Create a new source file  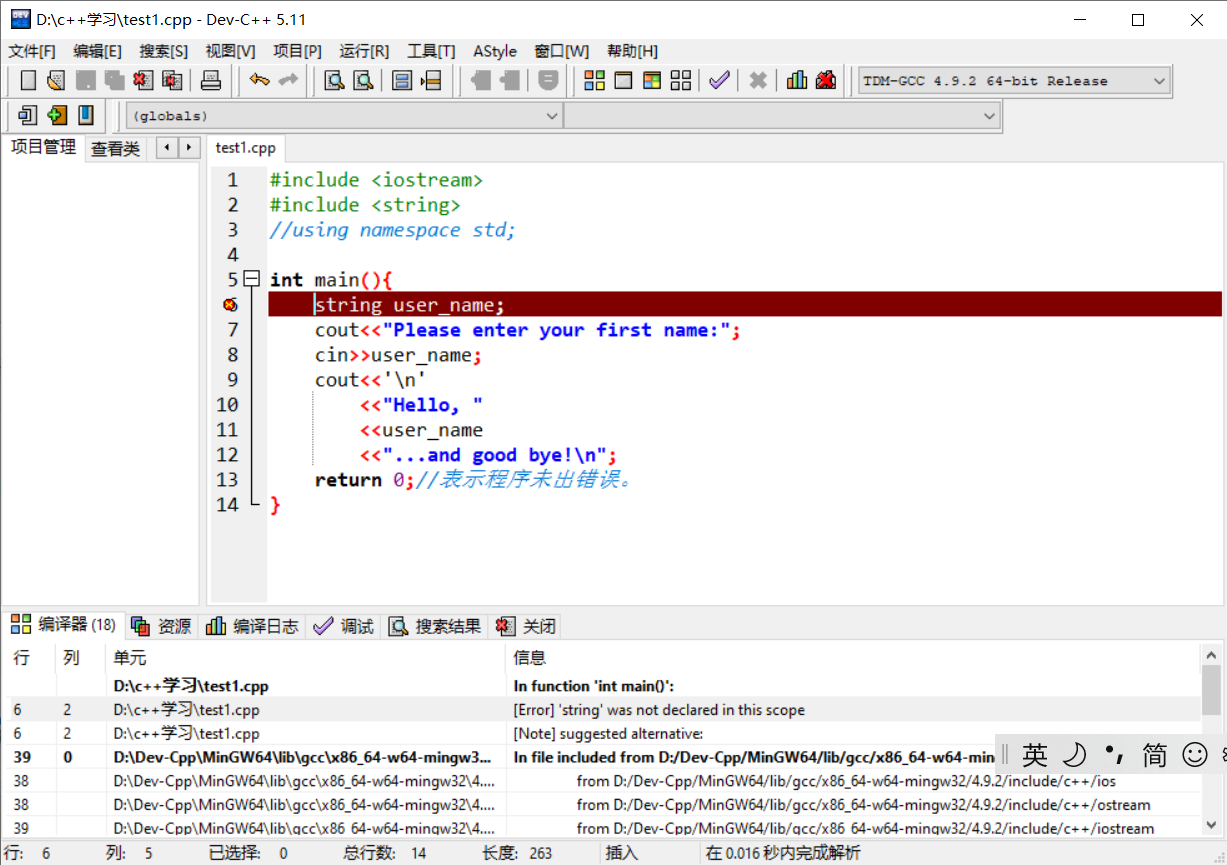[x=28, y=81]
